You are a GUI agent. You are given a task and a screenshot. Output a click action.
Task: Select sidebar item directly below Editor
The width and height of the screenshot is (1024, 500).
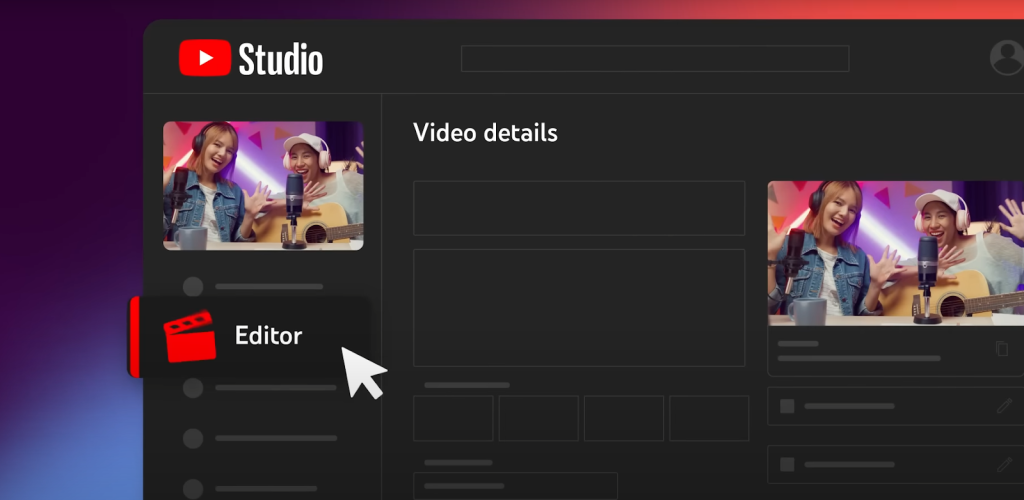click(260, 388)
